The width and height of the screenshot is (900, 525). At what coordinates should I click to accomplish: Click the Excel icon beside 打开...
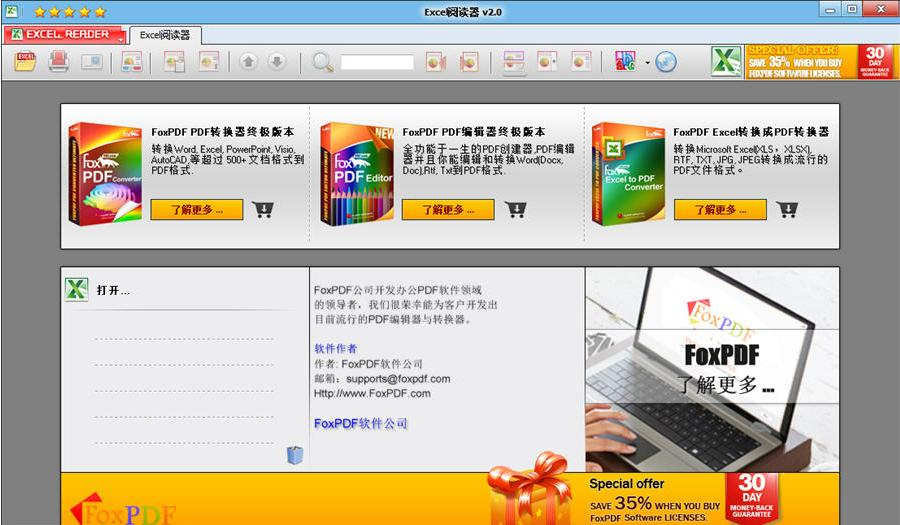coord(76,289)
